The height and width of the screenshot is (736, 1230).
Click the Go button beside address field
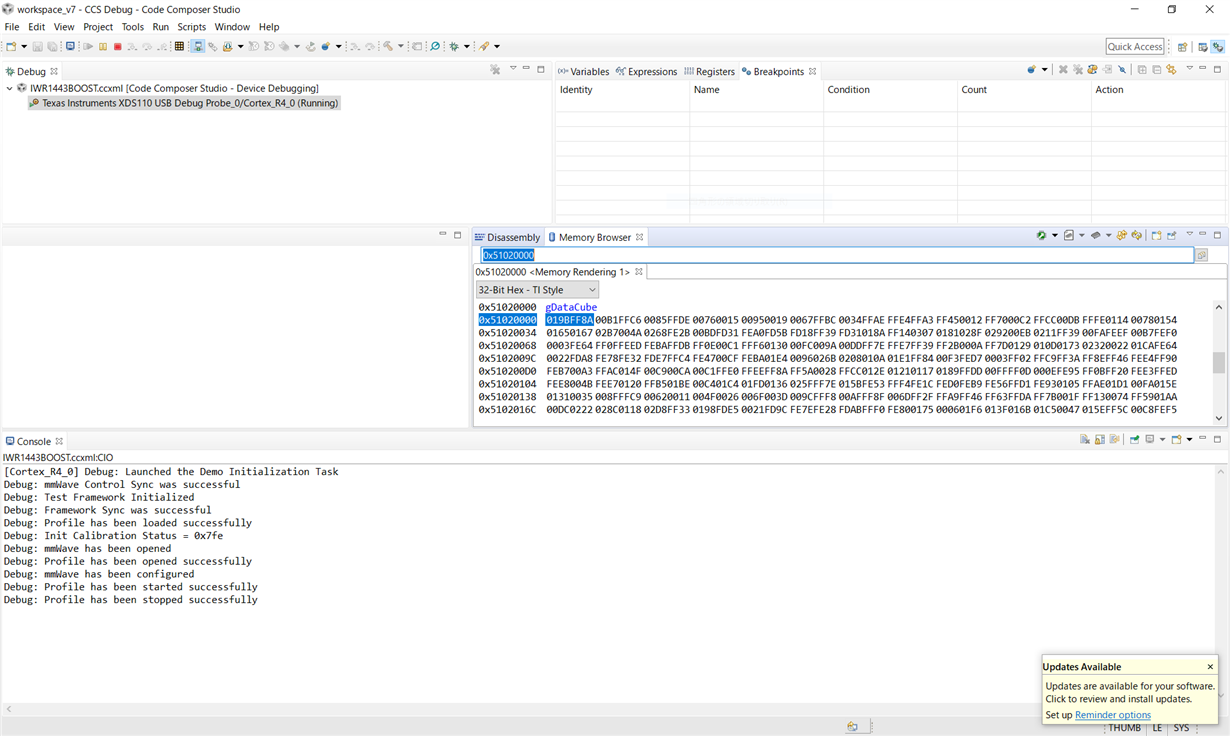[1202, 255]
